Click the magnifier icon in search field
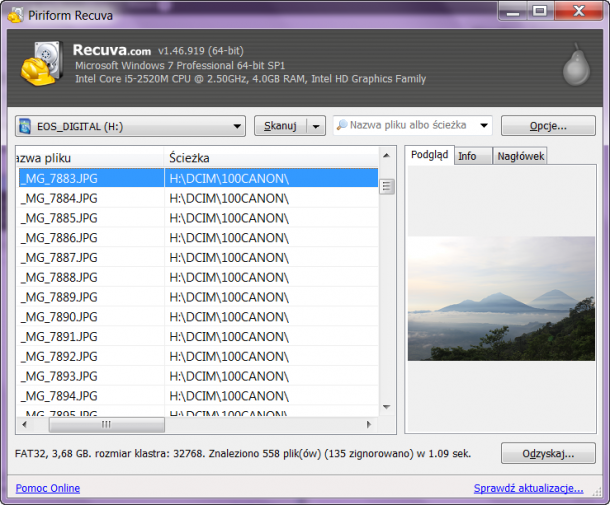This screenshot has width=610, height=505. click(342, 125)
